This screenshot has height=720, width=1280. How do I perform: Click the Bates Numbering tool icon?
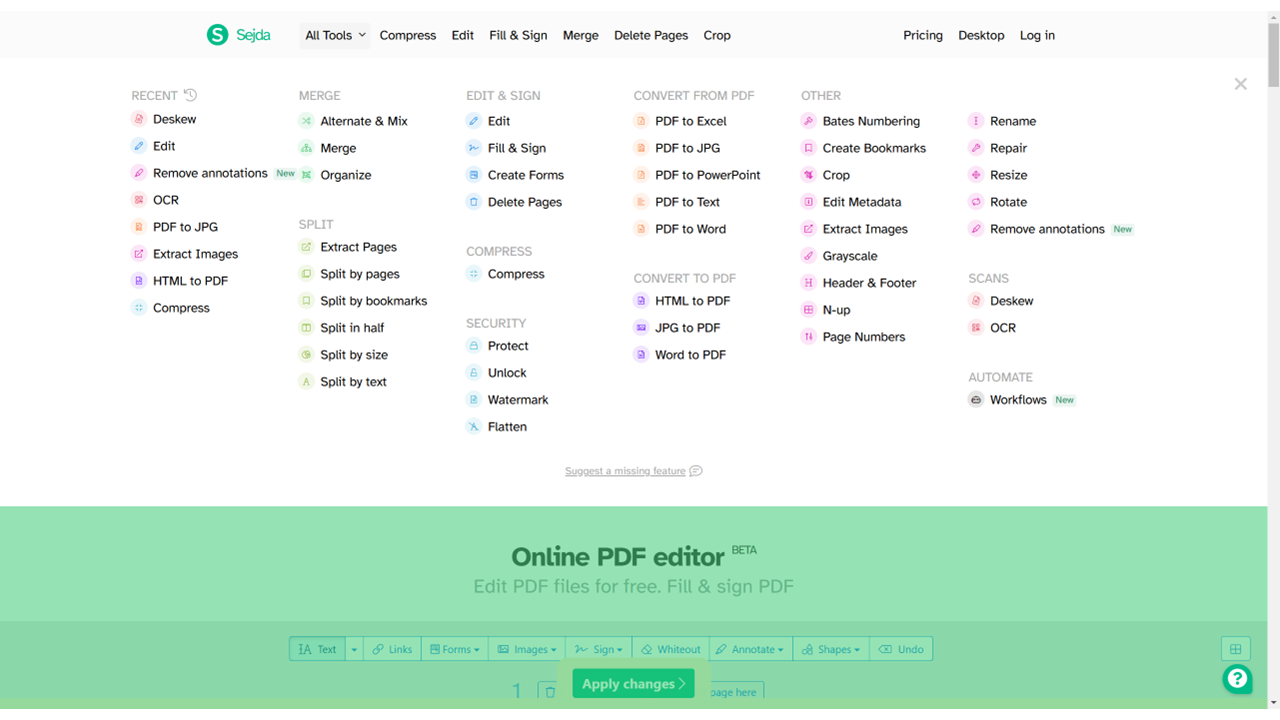click(x=808, y=121)
